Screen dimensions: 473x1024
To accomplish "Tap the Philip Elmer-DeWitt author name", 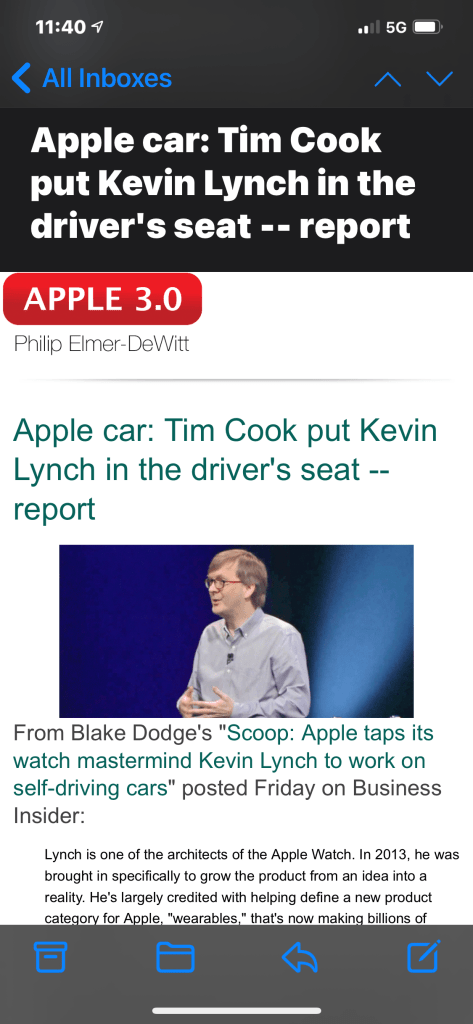I will 101,344.
